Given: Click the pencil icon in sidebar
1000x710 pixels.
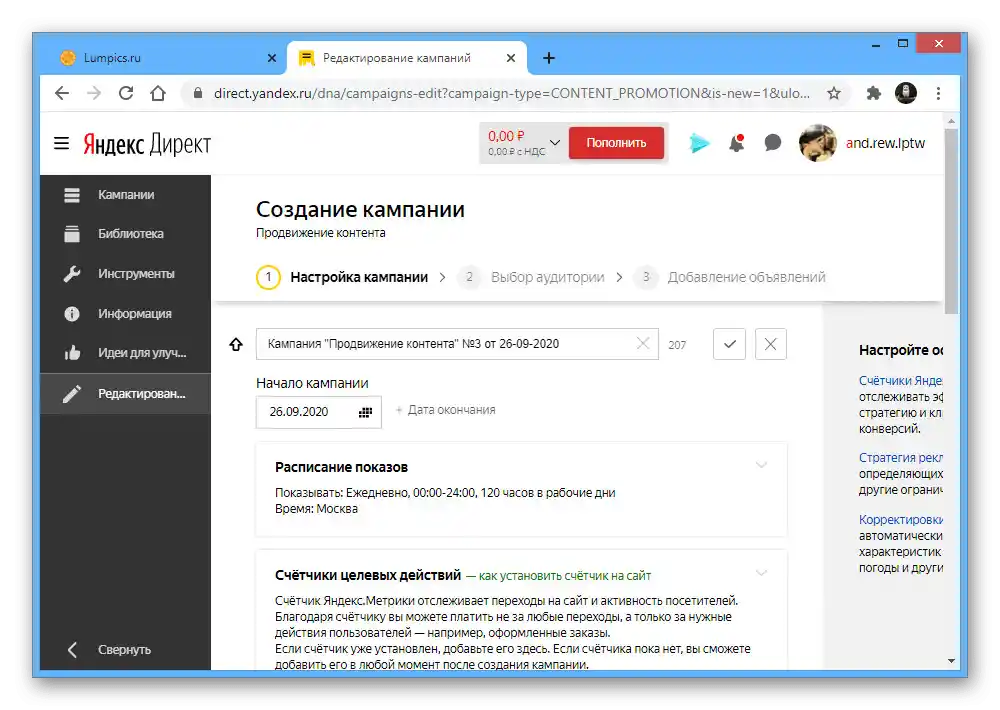Looking at the screenshot, I should [72, 394].
